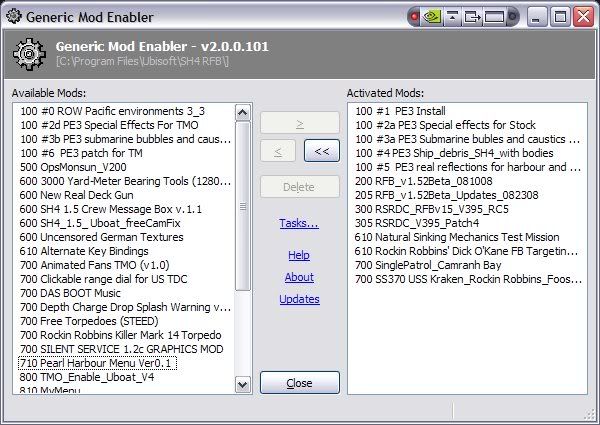
Task: Click the move-to-monitor arrow icon in title bar
Action: pos(472,17)
